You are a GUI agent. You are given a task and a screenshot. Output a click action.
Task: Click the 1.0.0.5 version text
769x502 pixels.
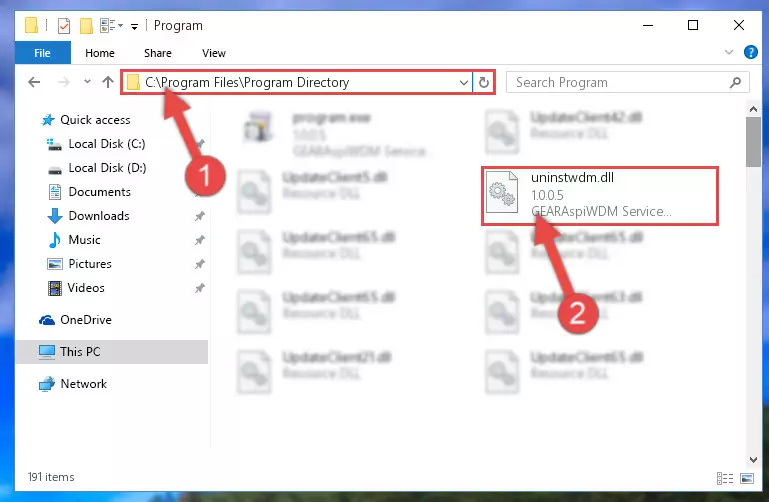coord(547,195)
